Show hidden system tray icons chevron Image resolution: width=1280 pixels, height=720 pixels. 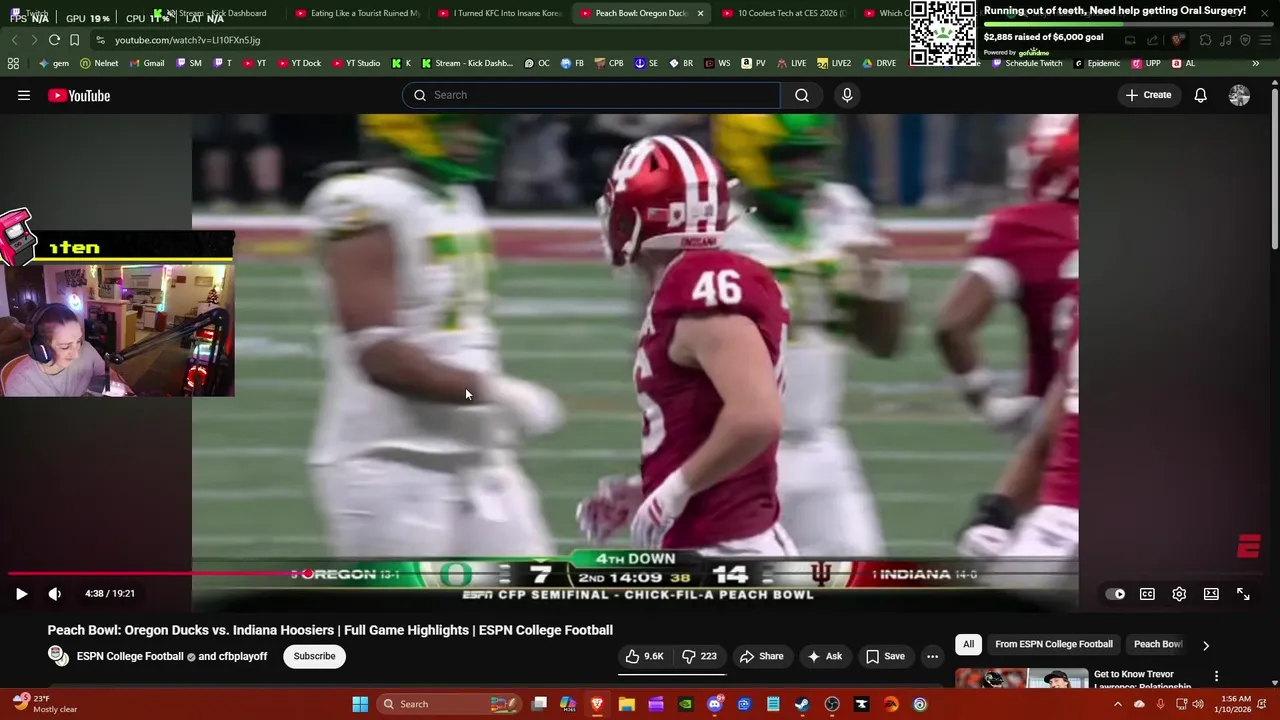click(1118, 704)
